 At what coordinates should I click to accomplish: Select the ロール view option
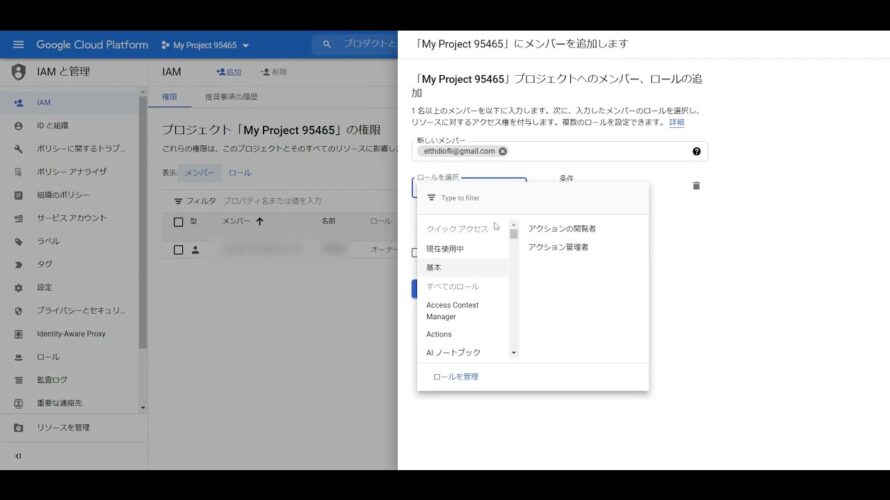pos(240,173)
